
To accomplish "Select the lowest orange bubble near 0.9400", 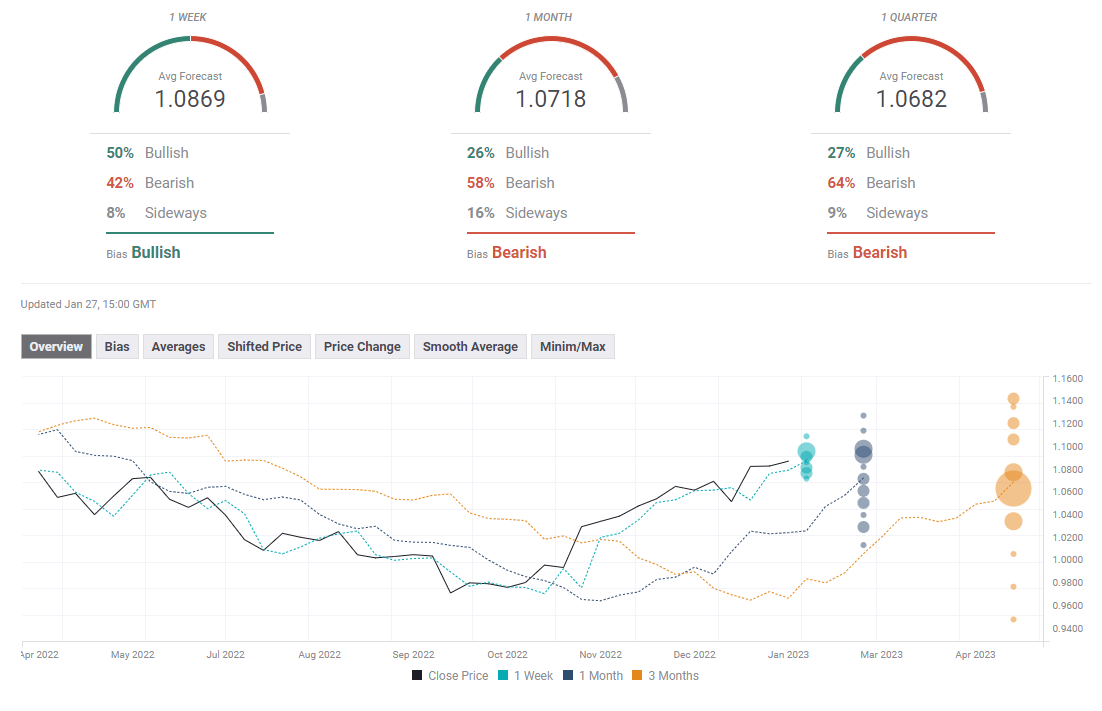I will [1013, 619].
